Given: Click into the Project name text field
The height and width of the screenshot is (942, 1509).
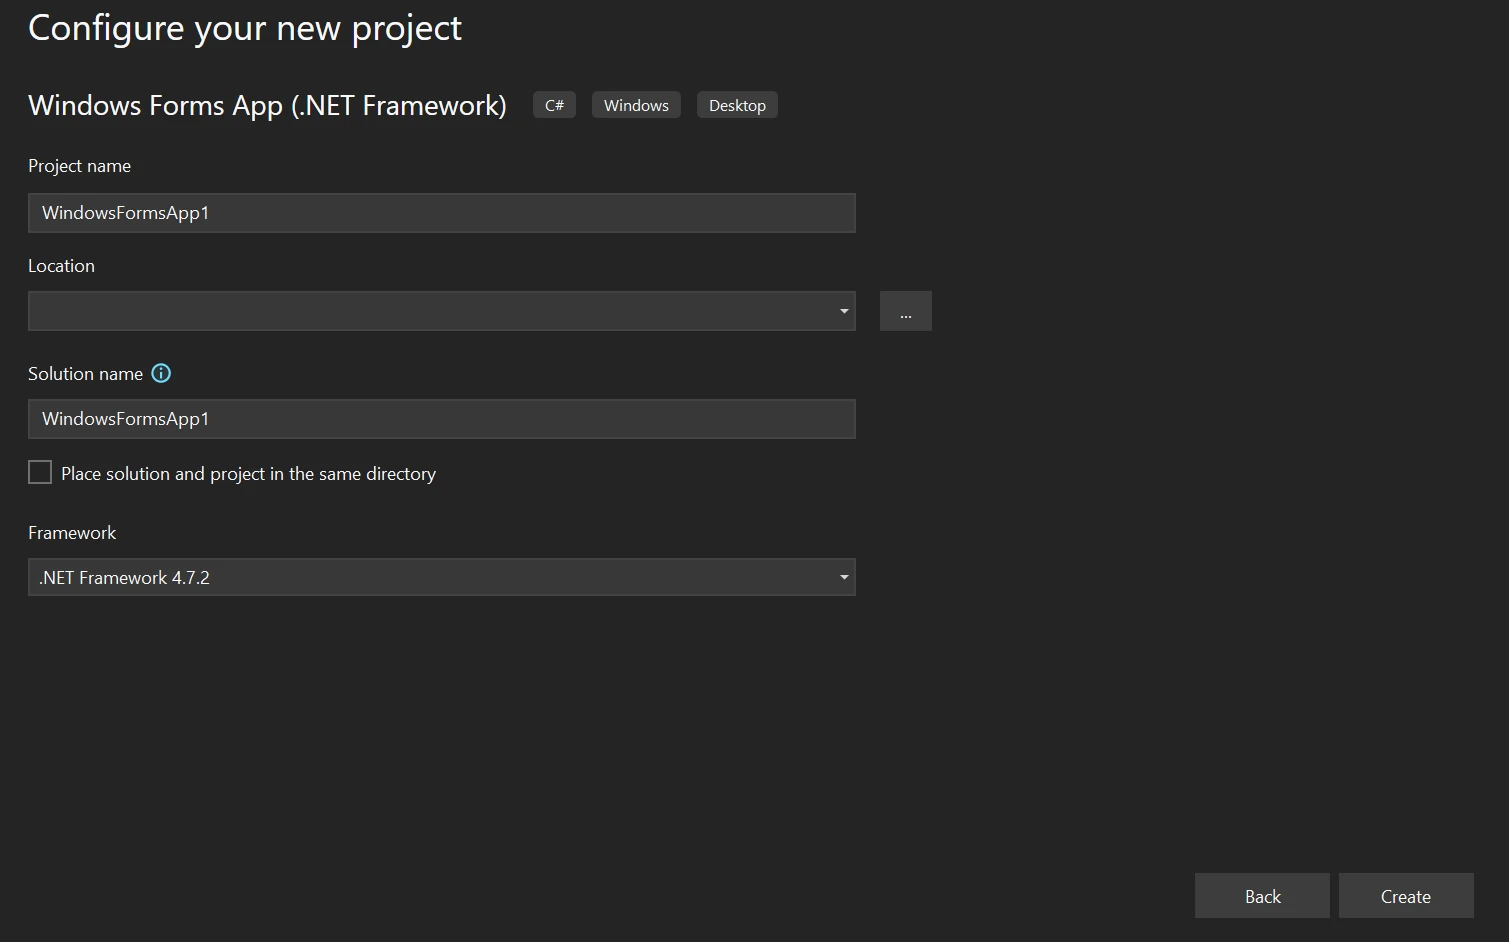Looking at the screenshot, I should [441, 213].
